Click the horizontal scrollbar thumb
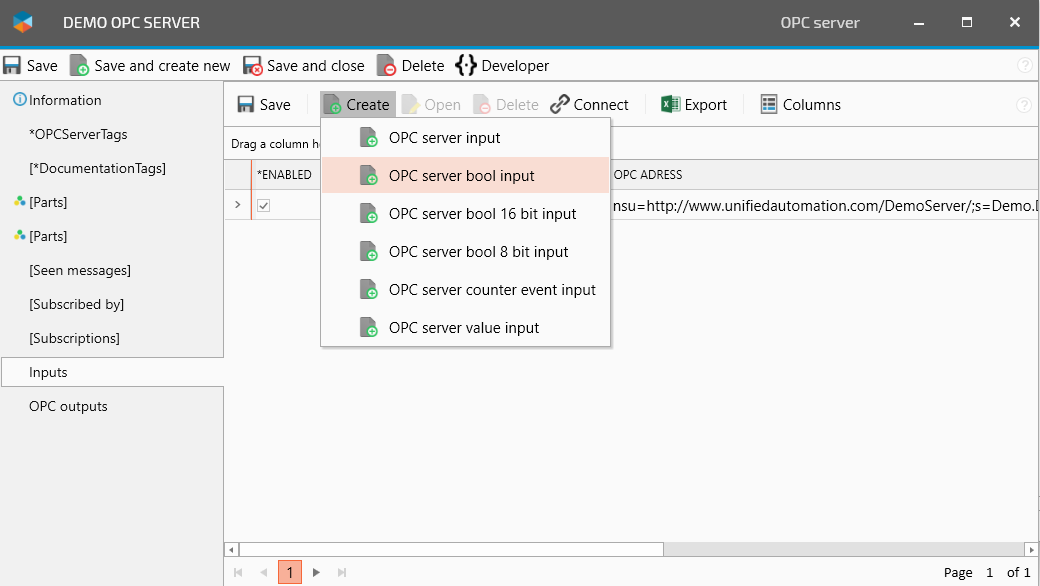Screen dimensions: 1040x586 [x=451, y=549]
